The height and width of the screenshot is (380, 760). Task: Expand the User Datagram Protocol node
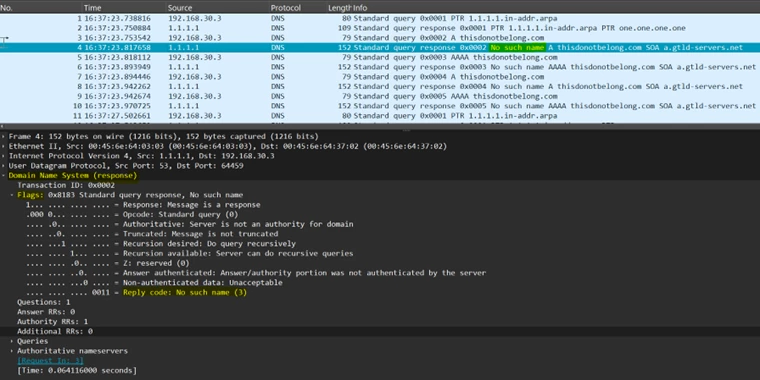[x=4, y=166]
